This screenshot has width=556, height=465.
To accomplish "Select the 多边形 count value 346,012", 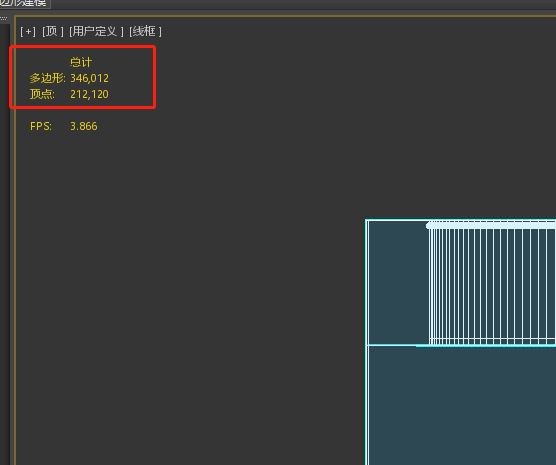I will tap(89, 78).
